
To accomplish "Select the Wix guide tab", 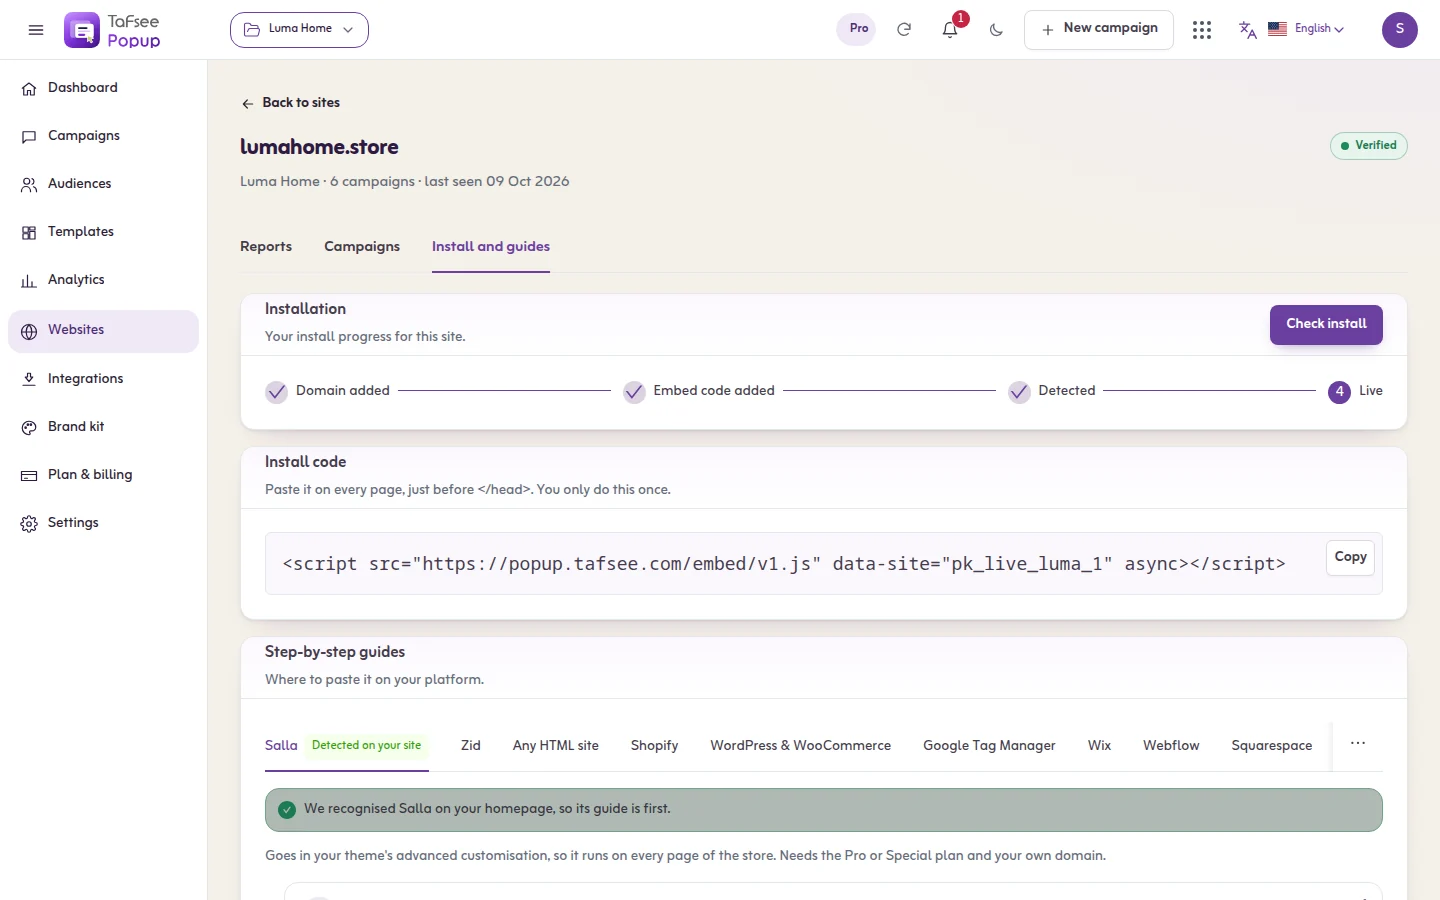I will tap(1099, 746).
